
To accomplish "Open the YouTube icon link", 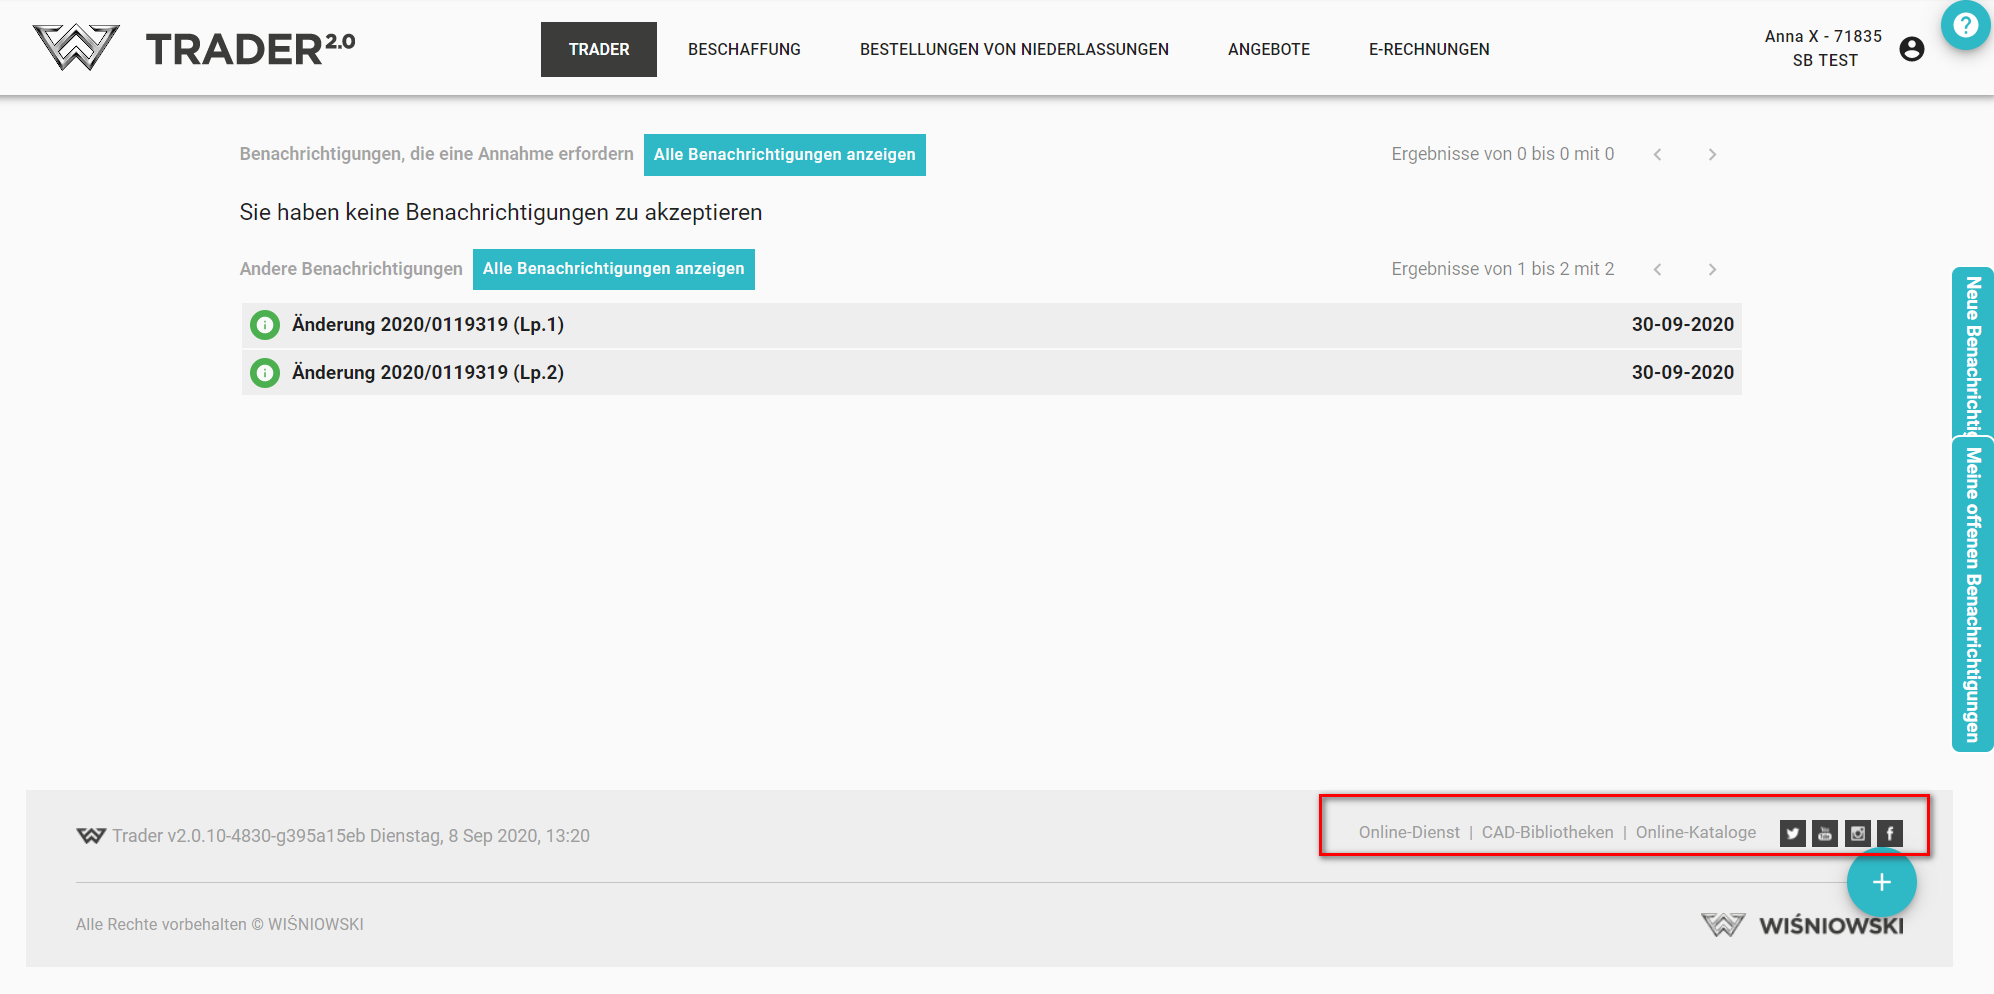I will (1825, 833).
